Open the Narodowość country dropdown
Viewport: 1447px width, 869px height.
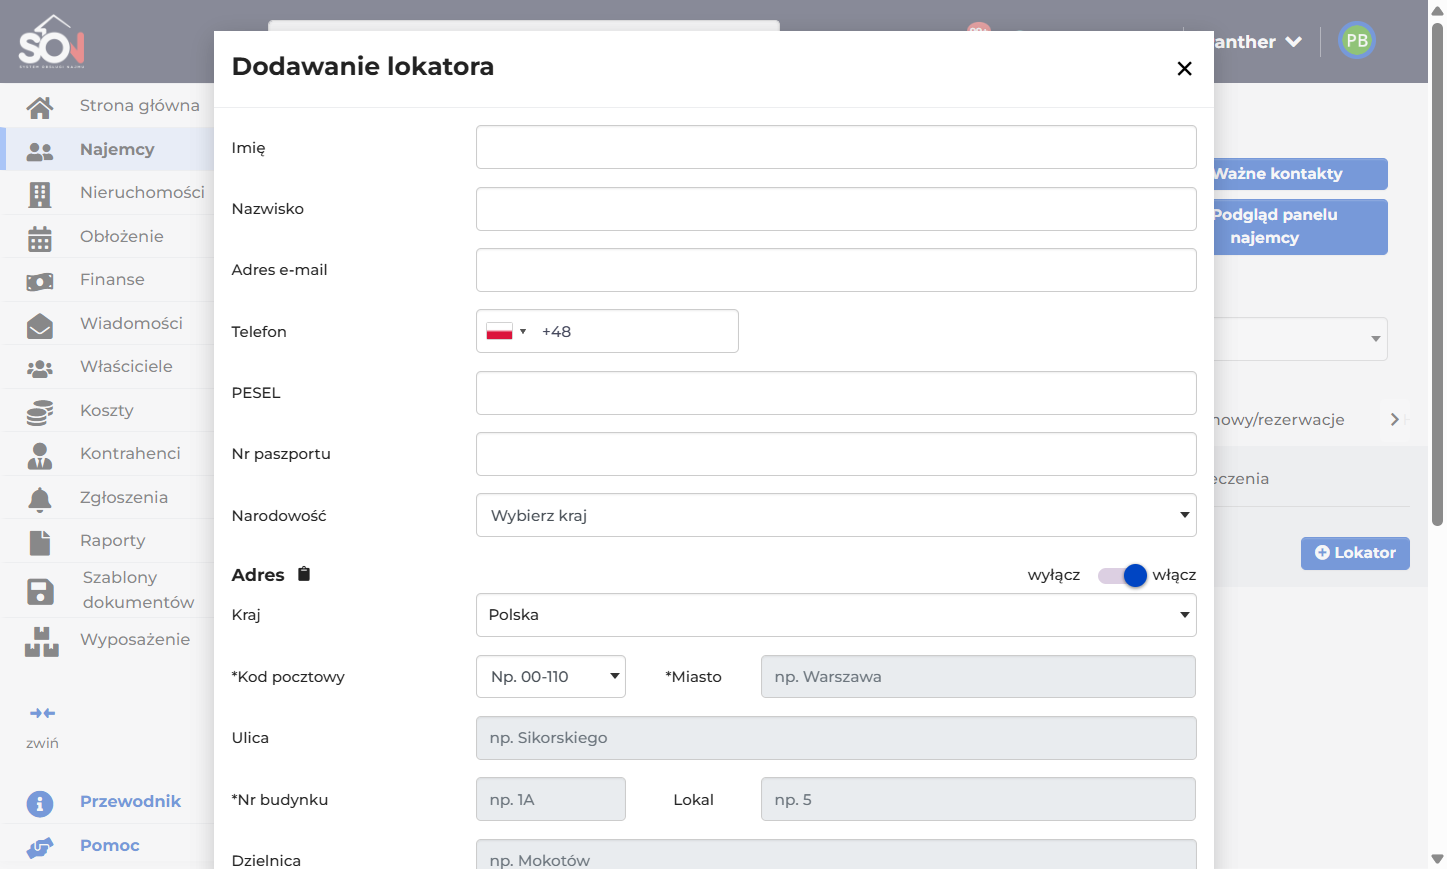click(836, 515)
